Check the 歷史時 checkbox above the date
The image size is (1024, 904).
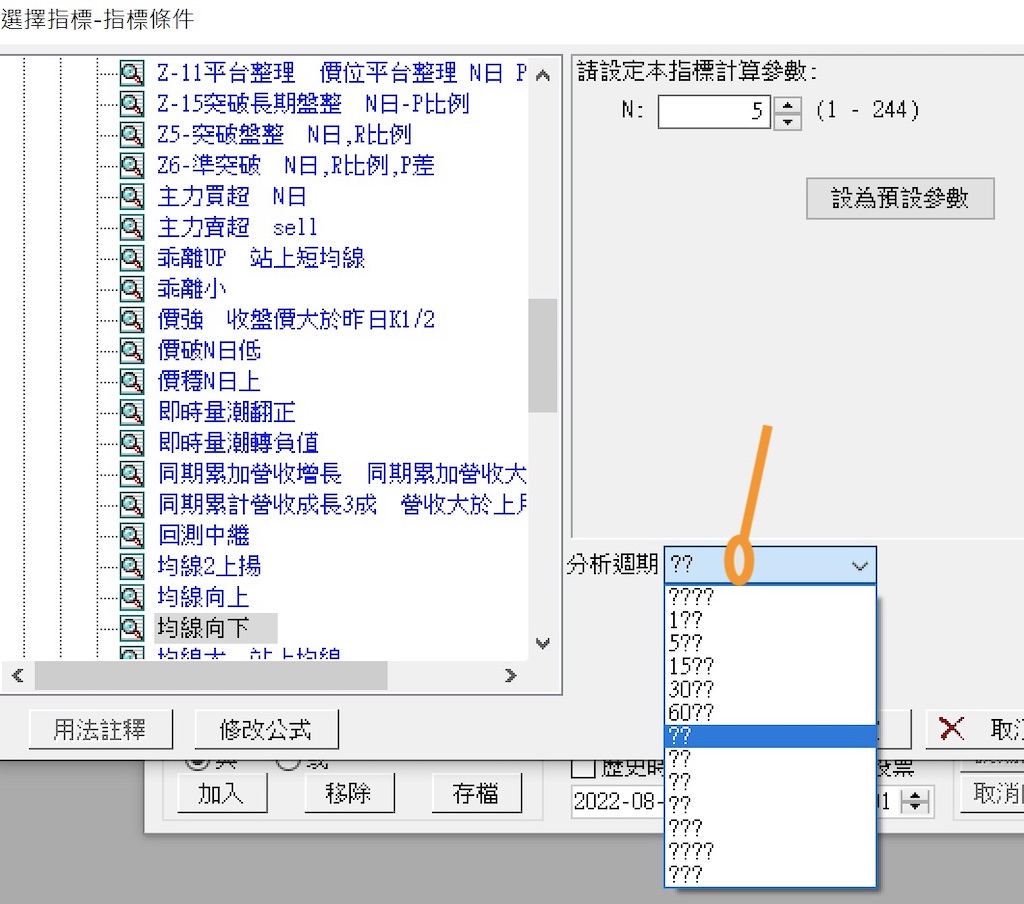[x=583, y=768]
